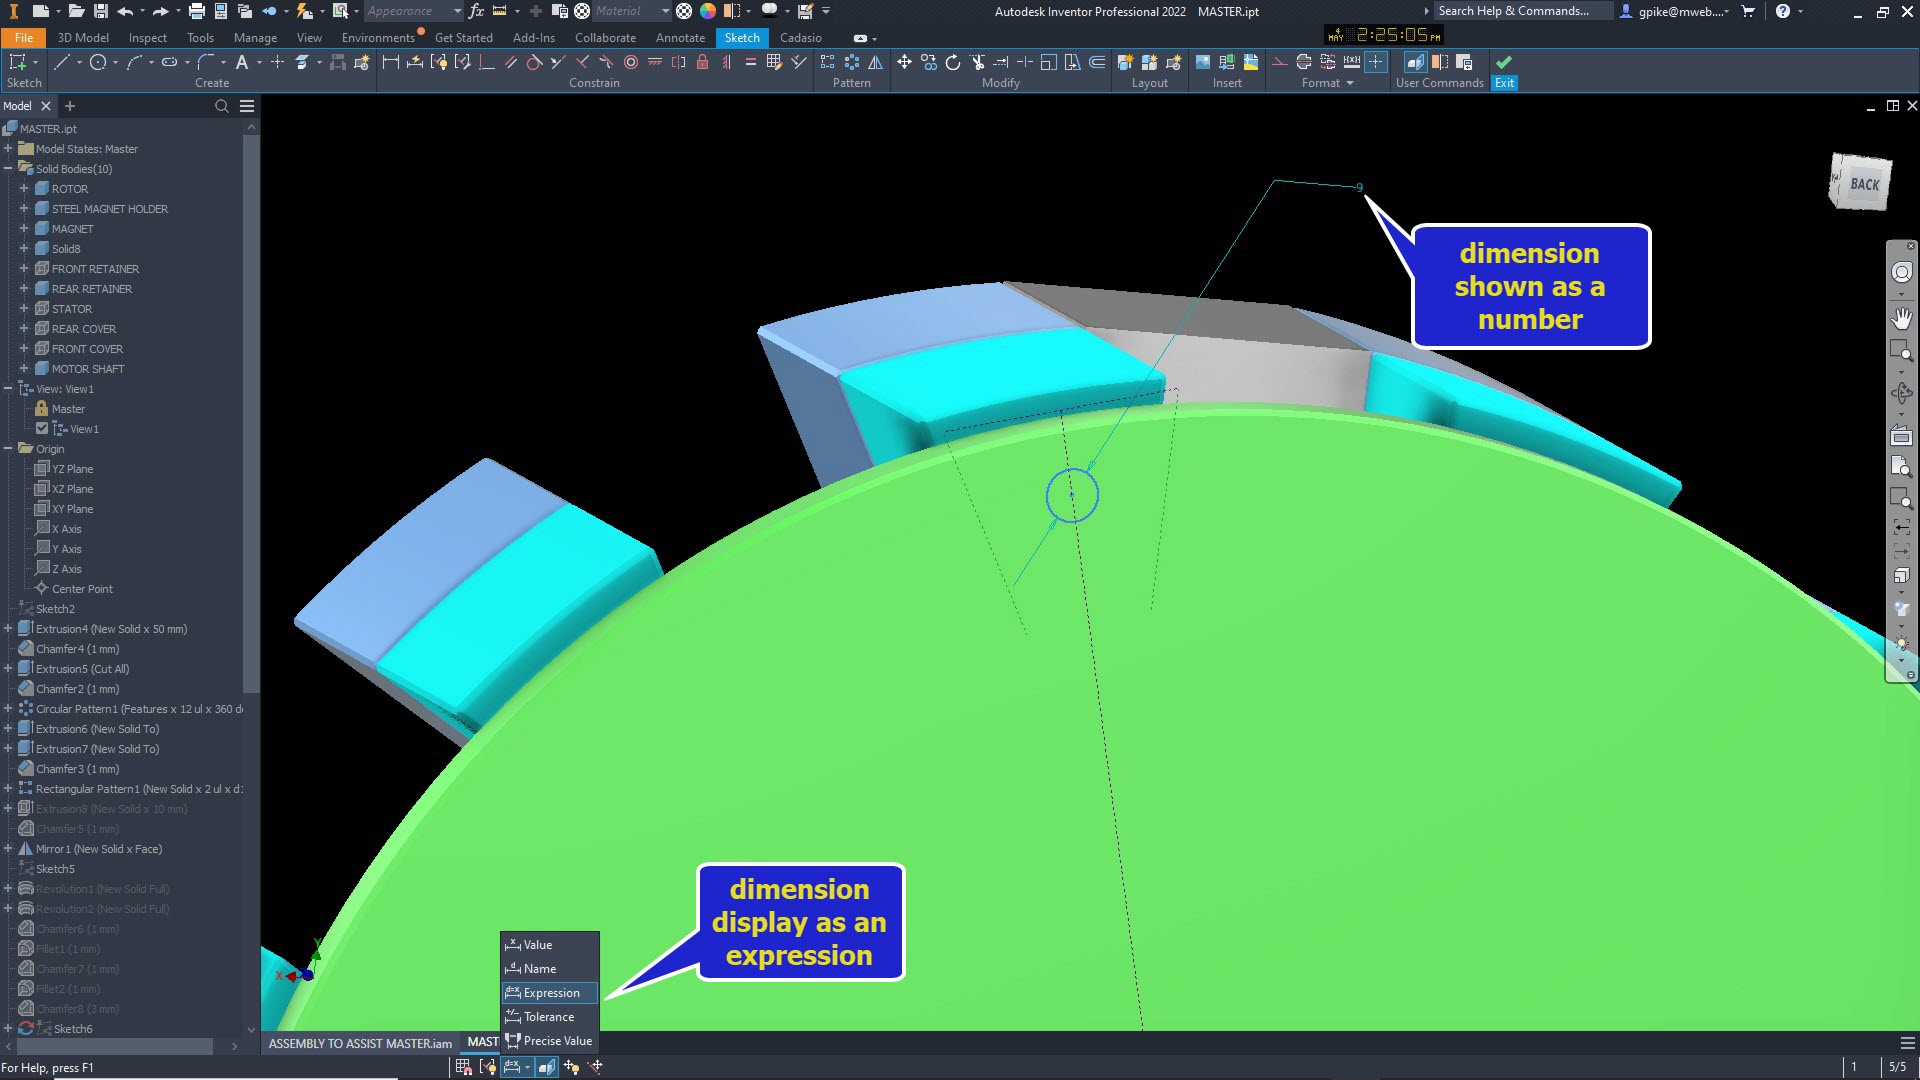Select the Circle sketch tool
Image resolution: width=1920 pixels, height=1080 pixels.
[x=98, y=62]
